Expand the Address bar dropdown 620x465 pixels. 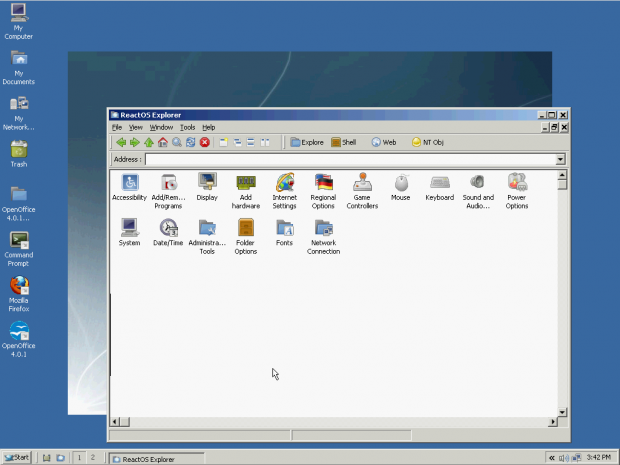[x=560, y=159]
